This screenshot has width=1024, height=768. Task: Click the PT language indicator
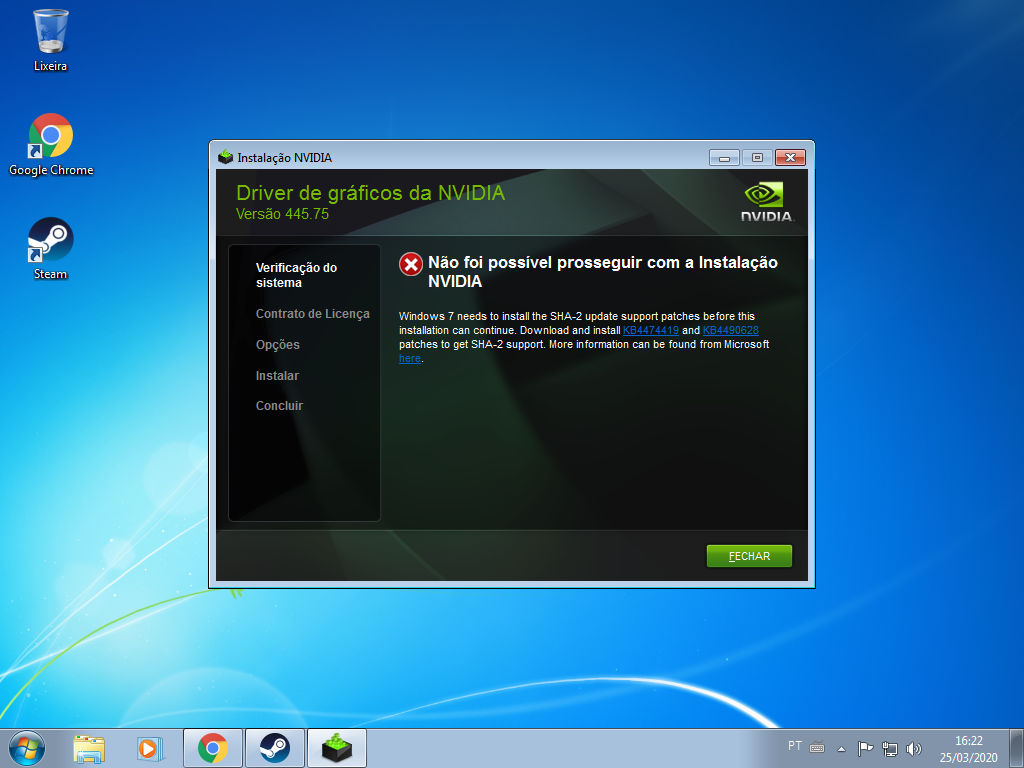(x=795, y=746)
